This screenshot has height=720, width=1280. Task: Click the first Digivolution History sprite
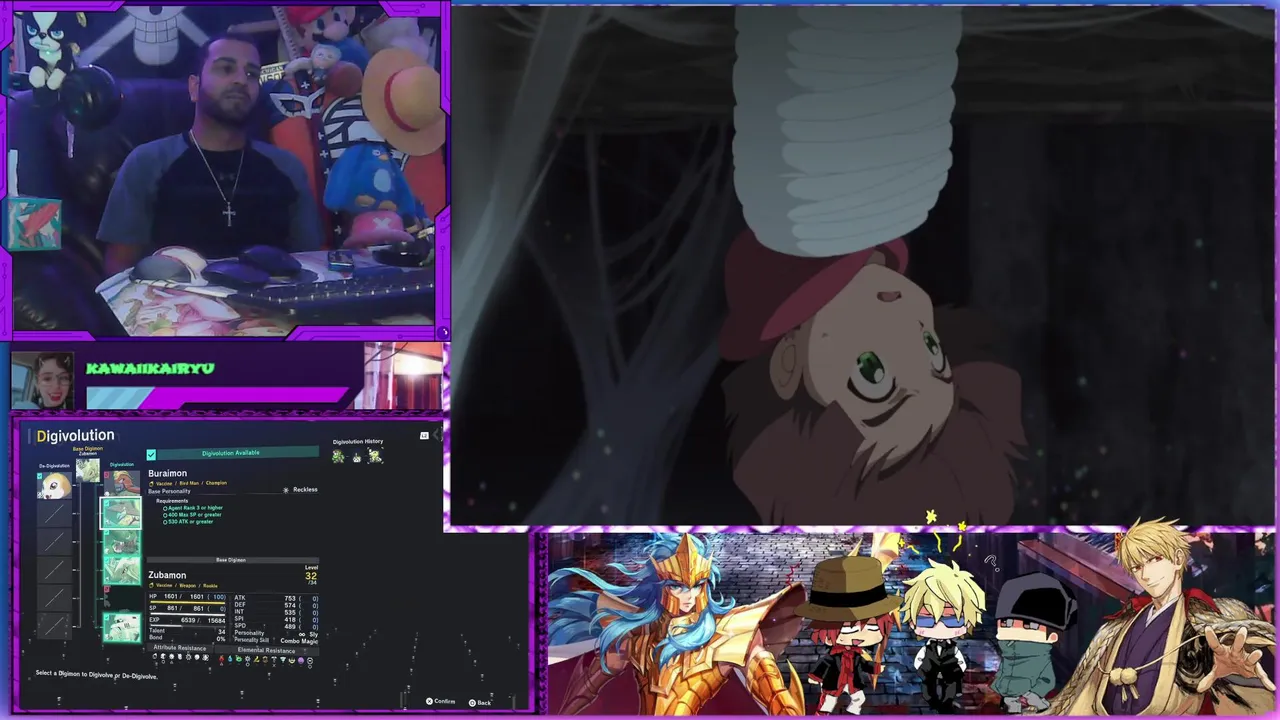pos(338,456)
